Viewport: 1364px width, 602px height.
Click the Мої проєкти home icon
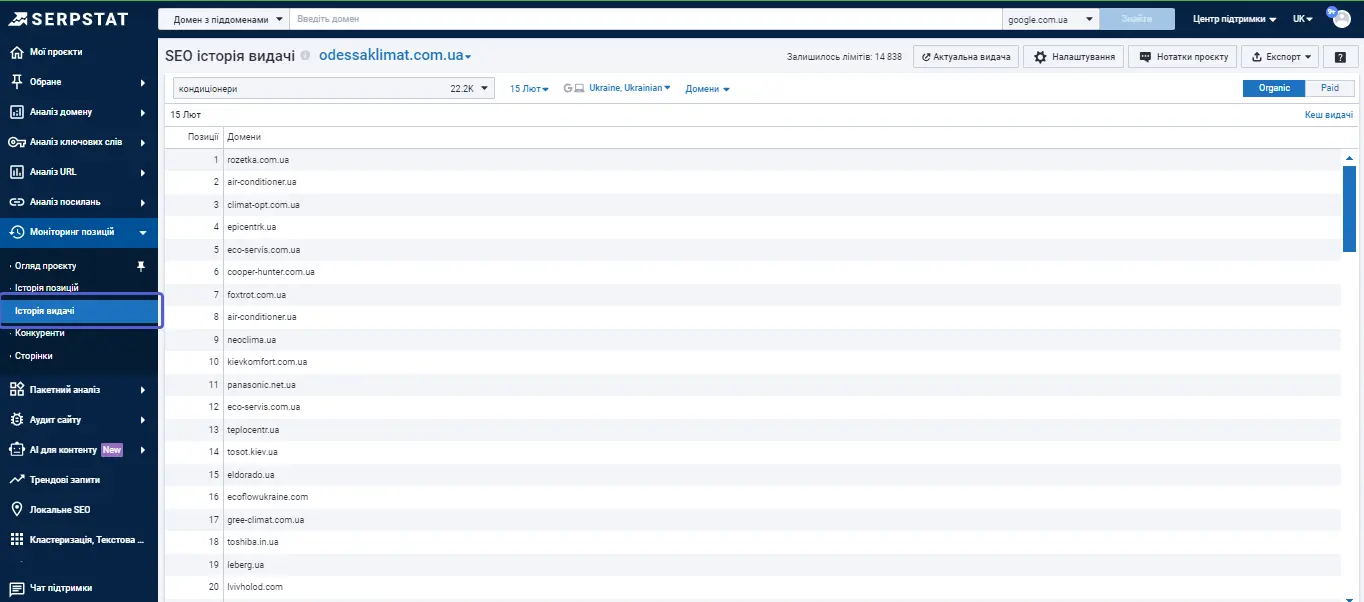[16, 52]
